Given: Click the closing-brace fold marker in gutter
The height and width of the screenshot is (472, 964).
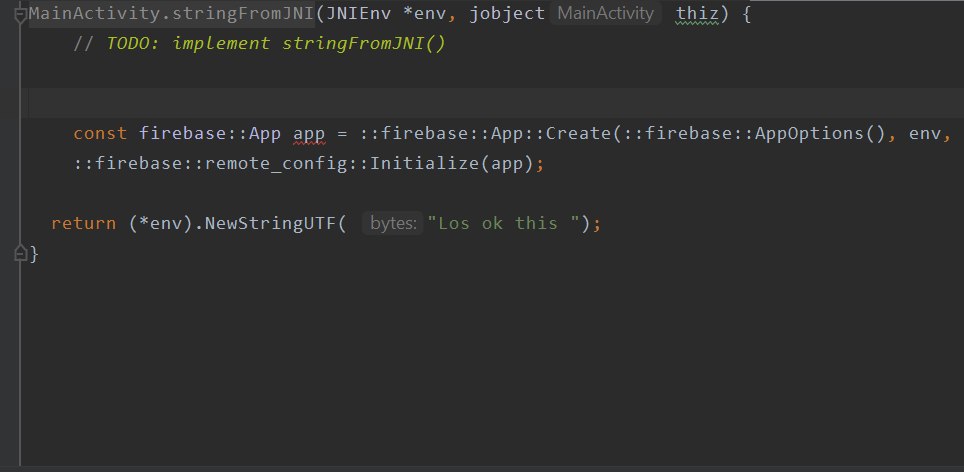Looking at the screenshot, I should pos(20,253).
